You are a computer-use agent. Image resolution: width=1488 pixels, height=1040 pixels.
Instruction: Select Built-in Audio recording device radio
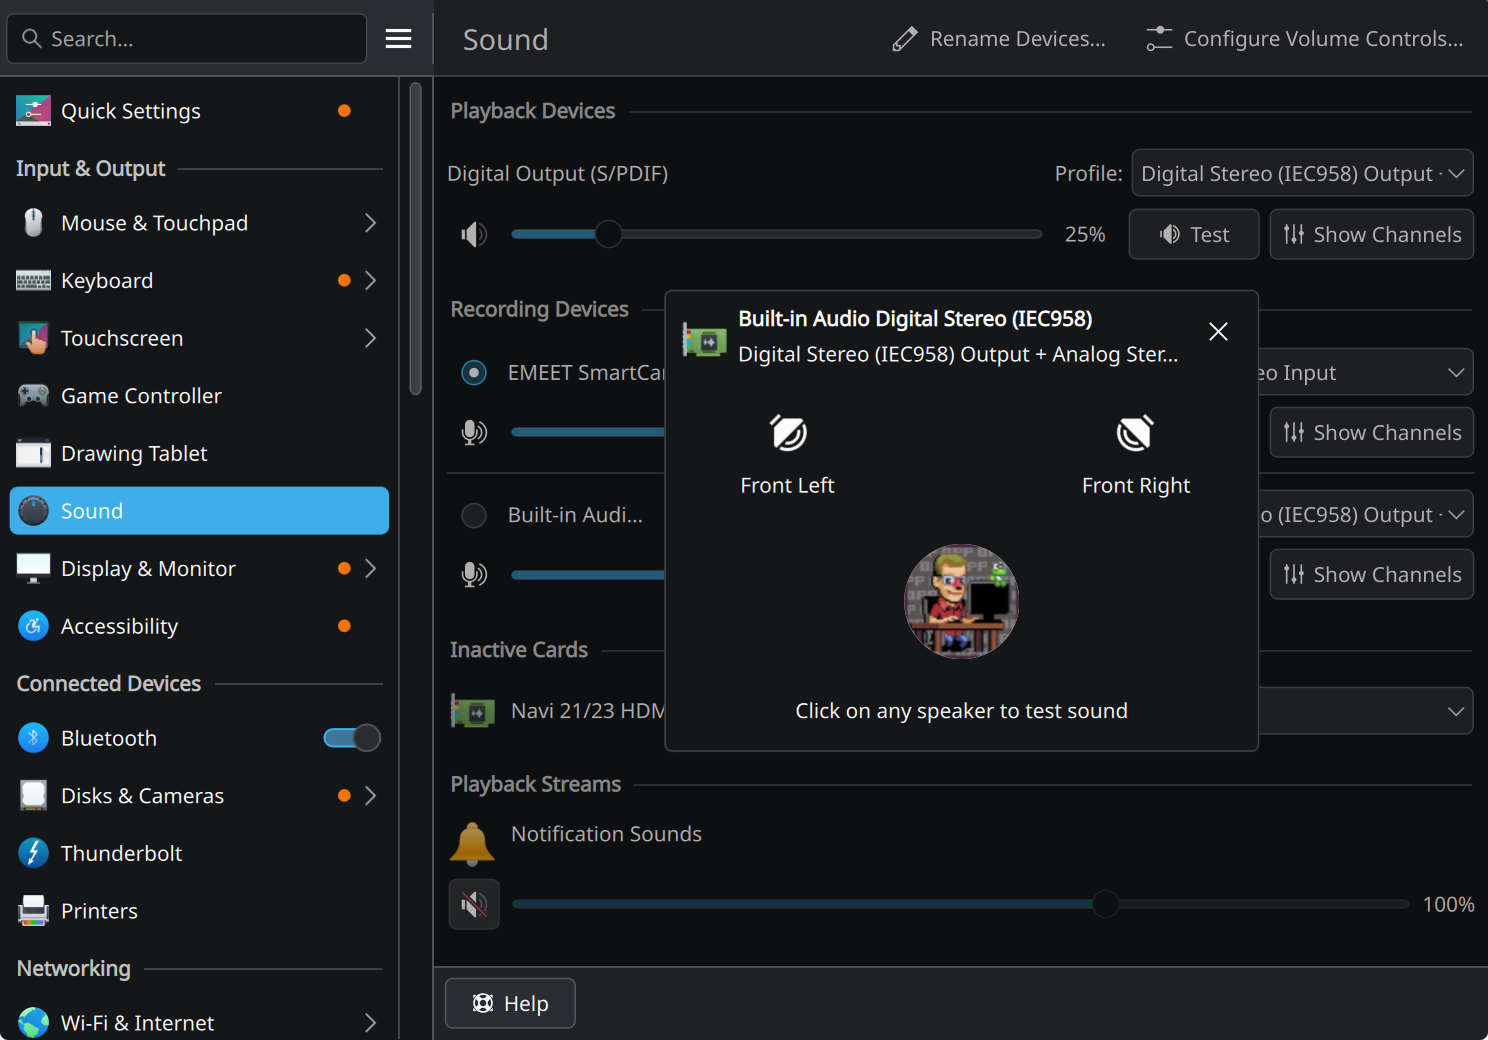474,515
